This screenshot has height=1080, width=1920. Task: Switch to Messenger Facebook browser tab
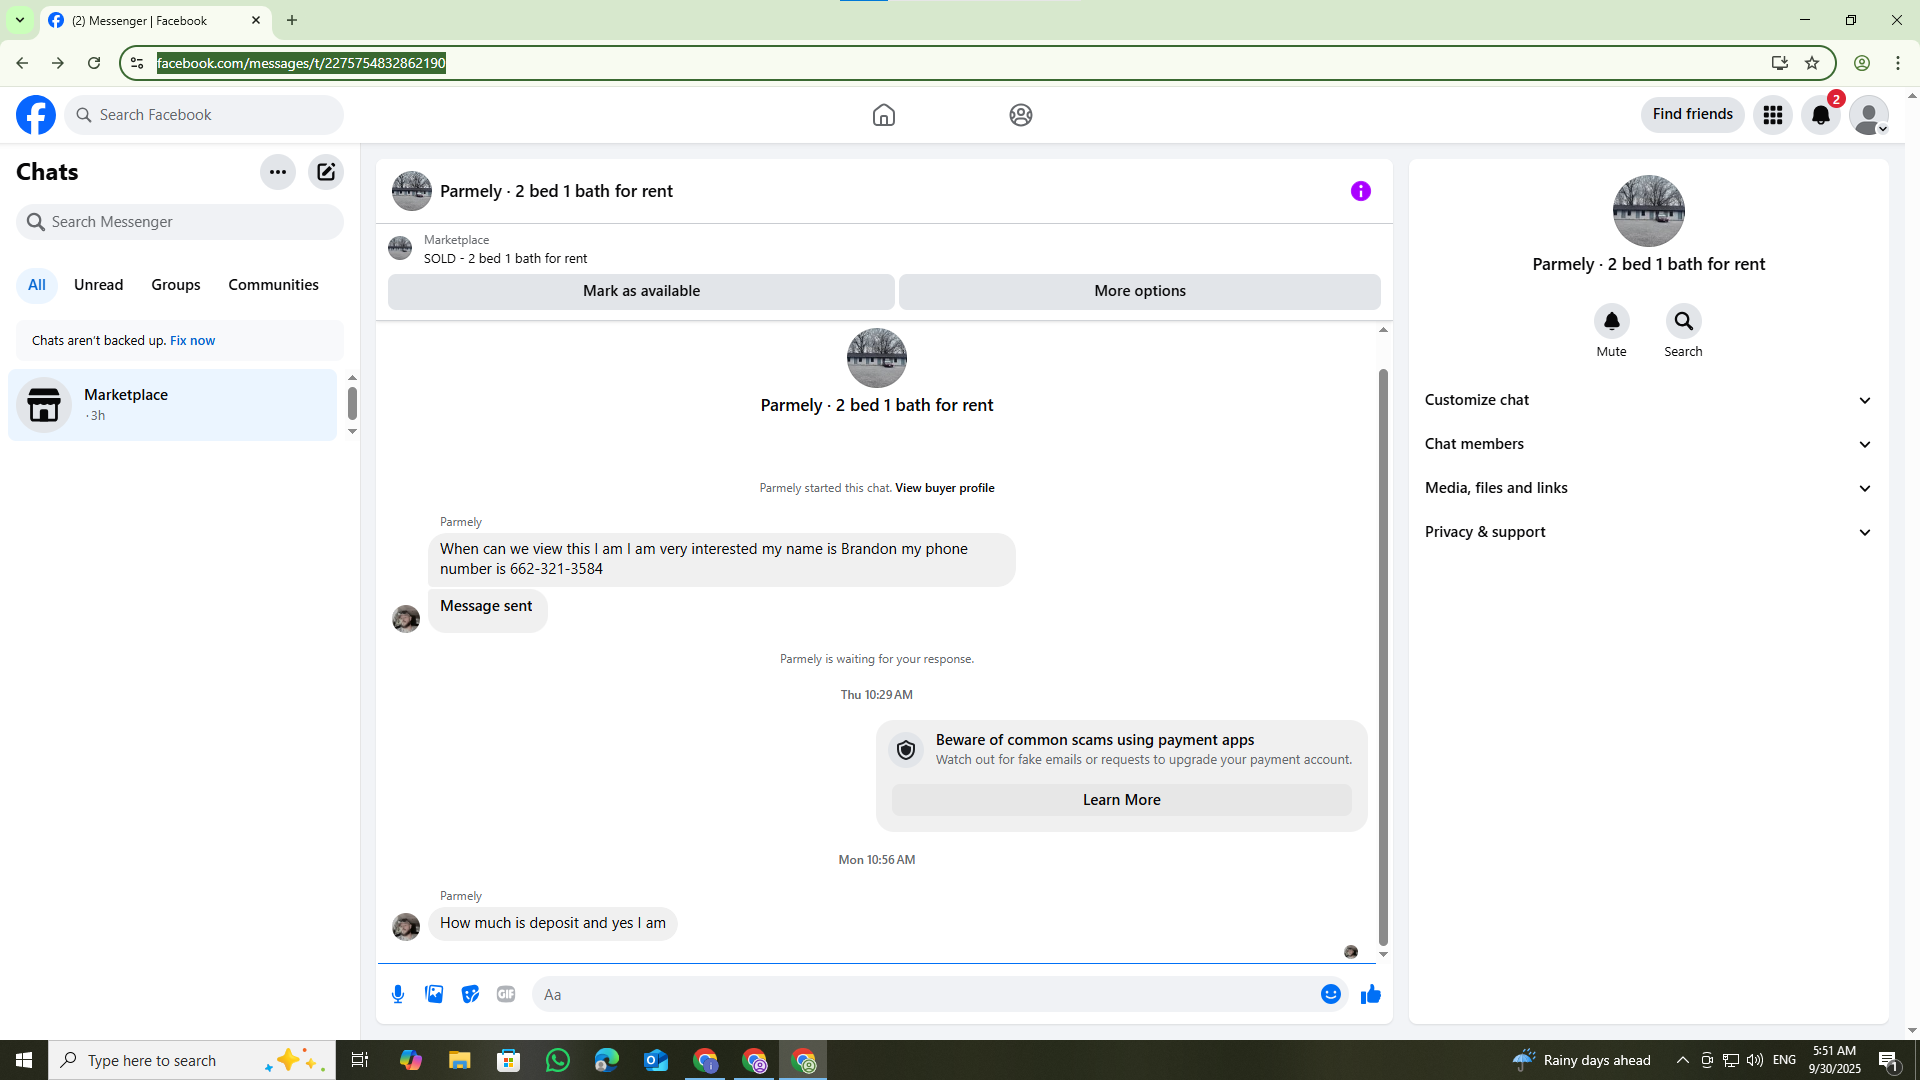tap(155, 20)
